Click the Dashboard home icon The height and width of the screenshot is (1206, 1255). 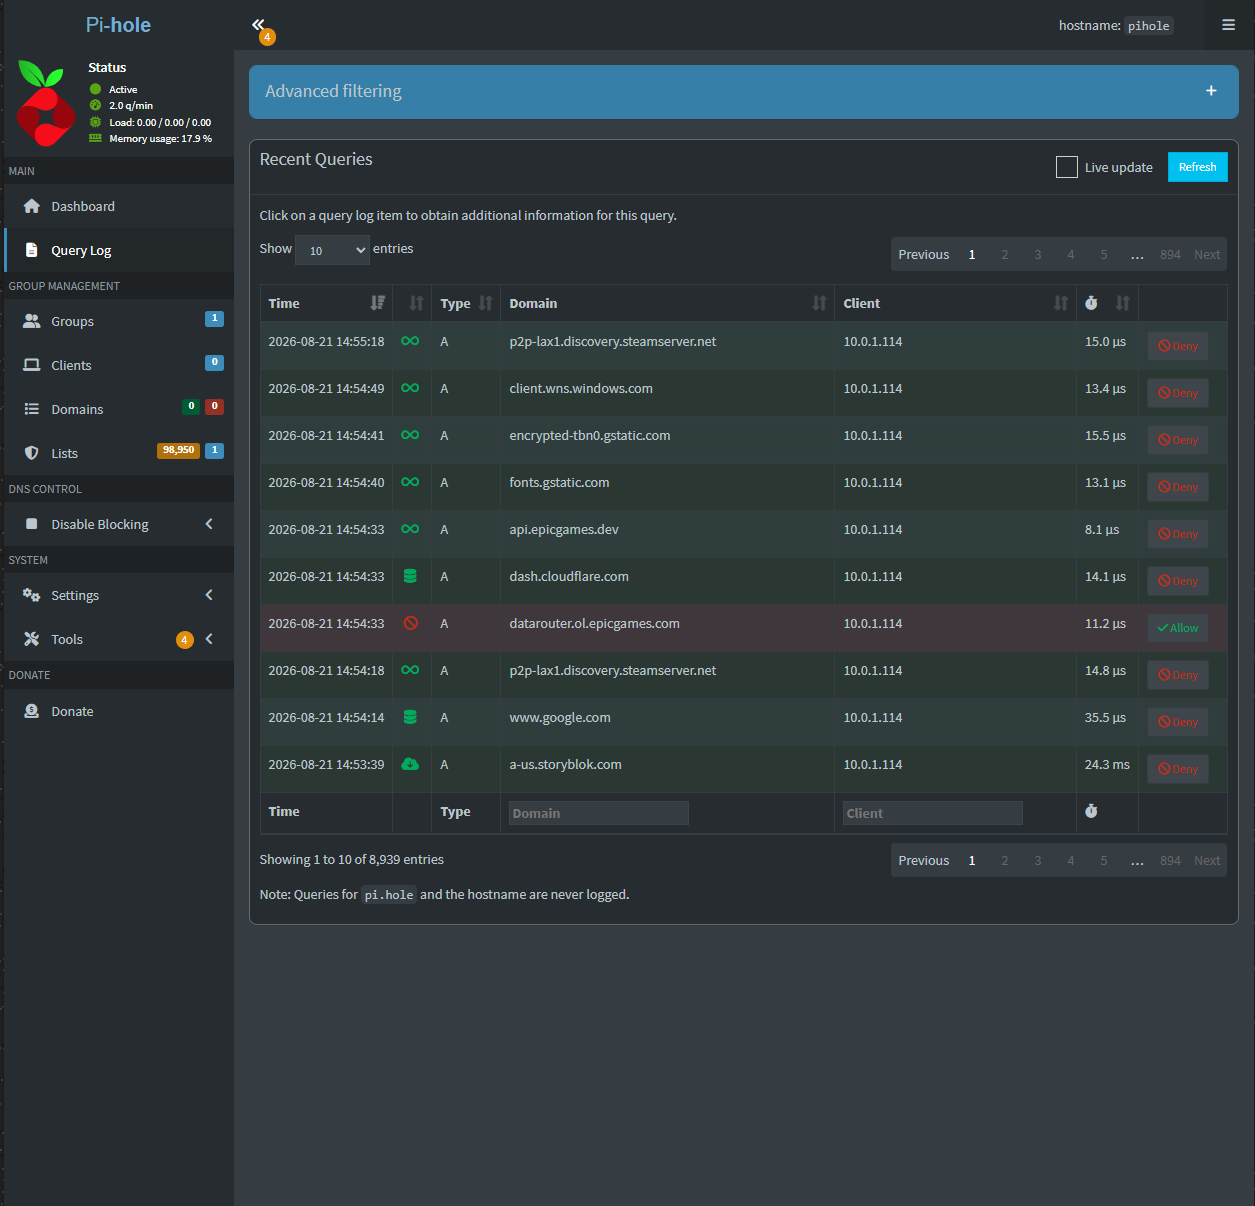[x=32, y=206]
